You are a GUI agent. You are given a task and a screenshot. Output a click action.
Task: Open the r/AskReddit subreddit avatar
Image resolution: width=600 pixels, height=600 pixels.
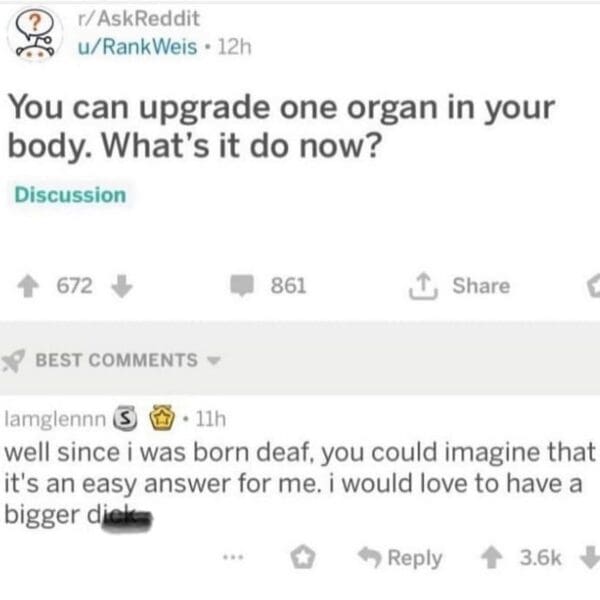(35, 35)
